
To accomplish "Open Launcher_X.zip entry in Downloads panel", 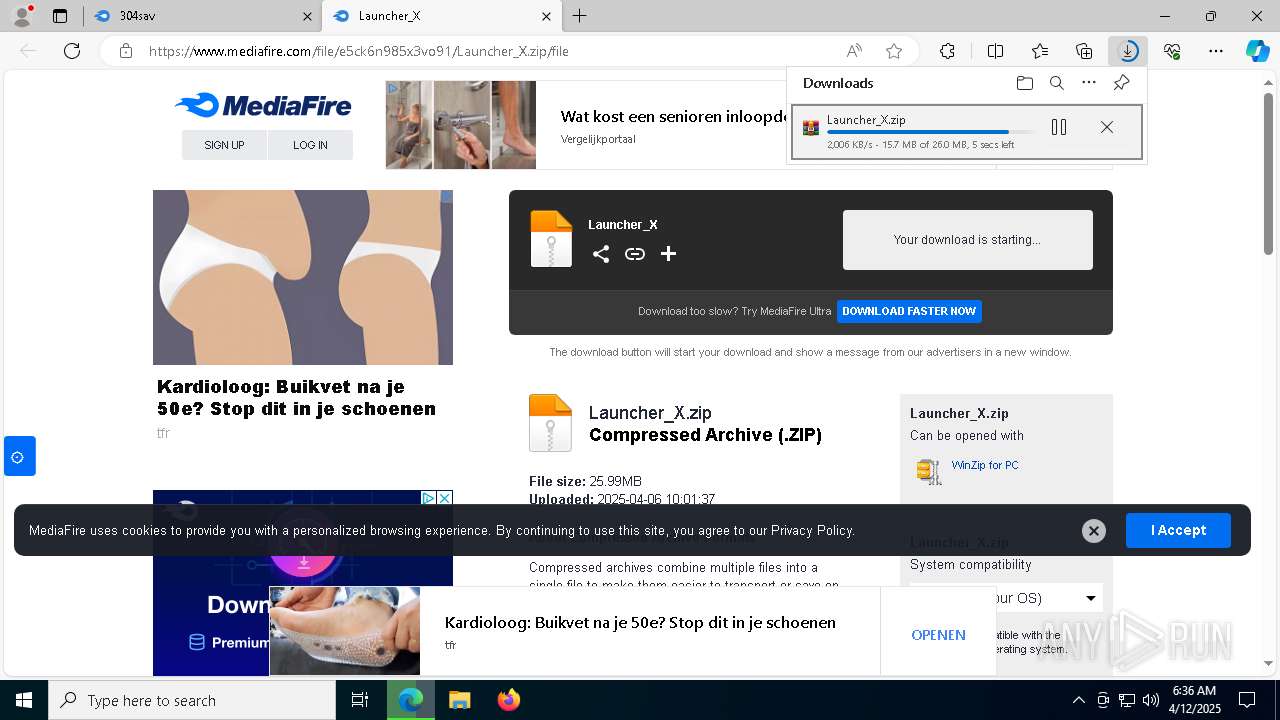I will click(x=966, y=132).
